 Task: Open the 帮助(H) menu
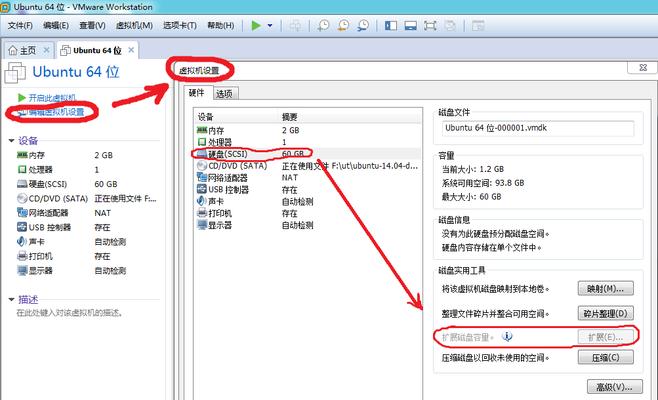221,26
